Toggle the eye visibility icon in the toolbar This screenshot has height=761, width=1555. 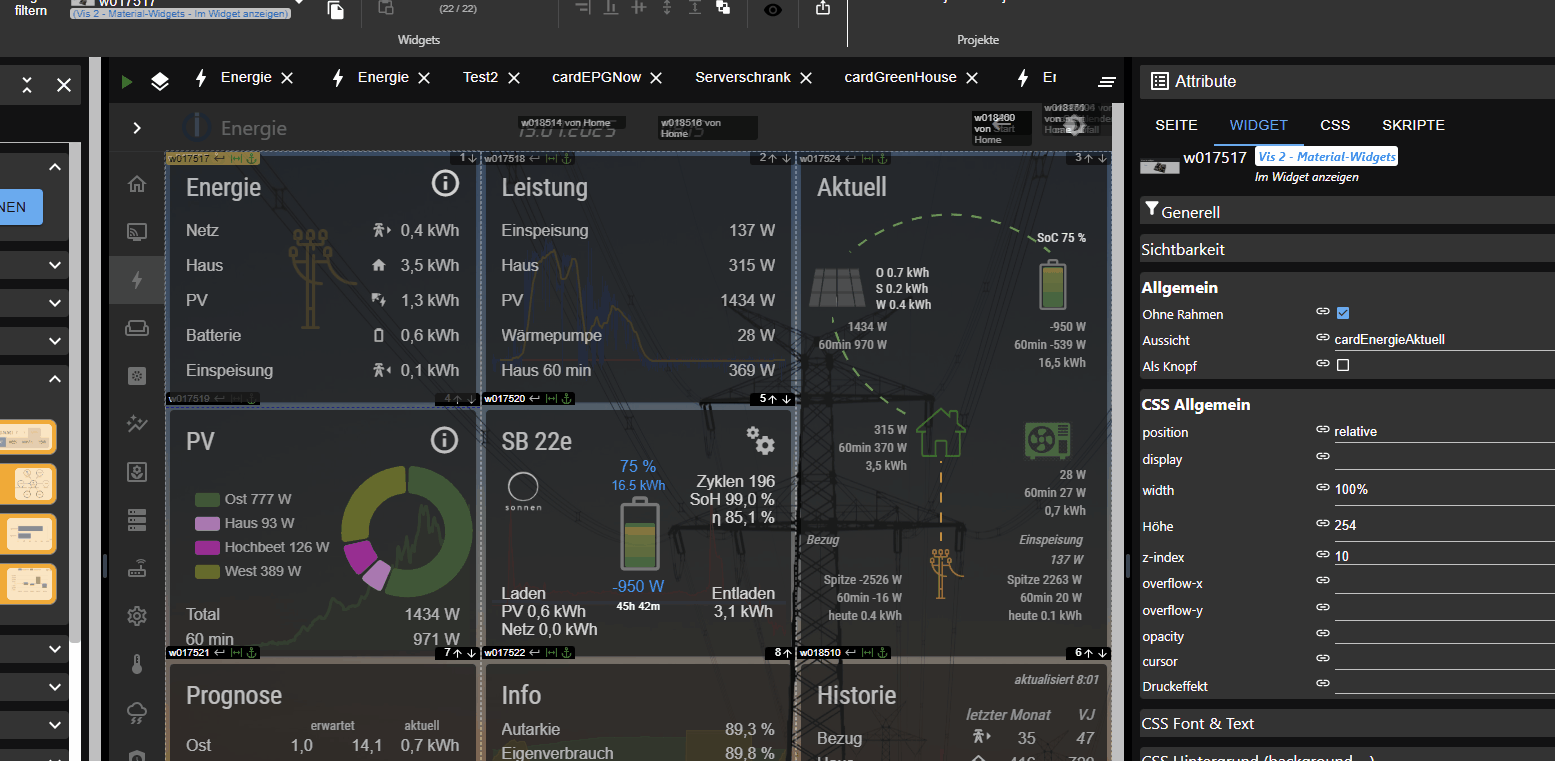[x=773, y=10]
